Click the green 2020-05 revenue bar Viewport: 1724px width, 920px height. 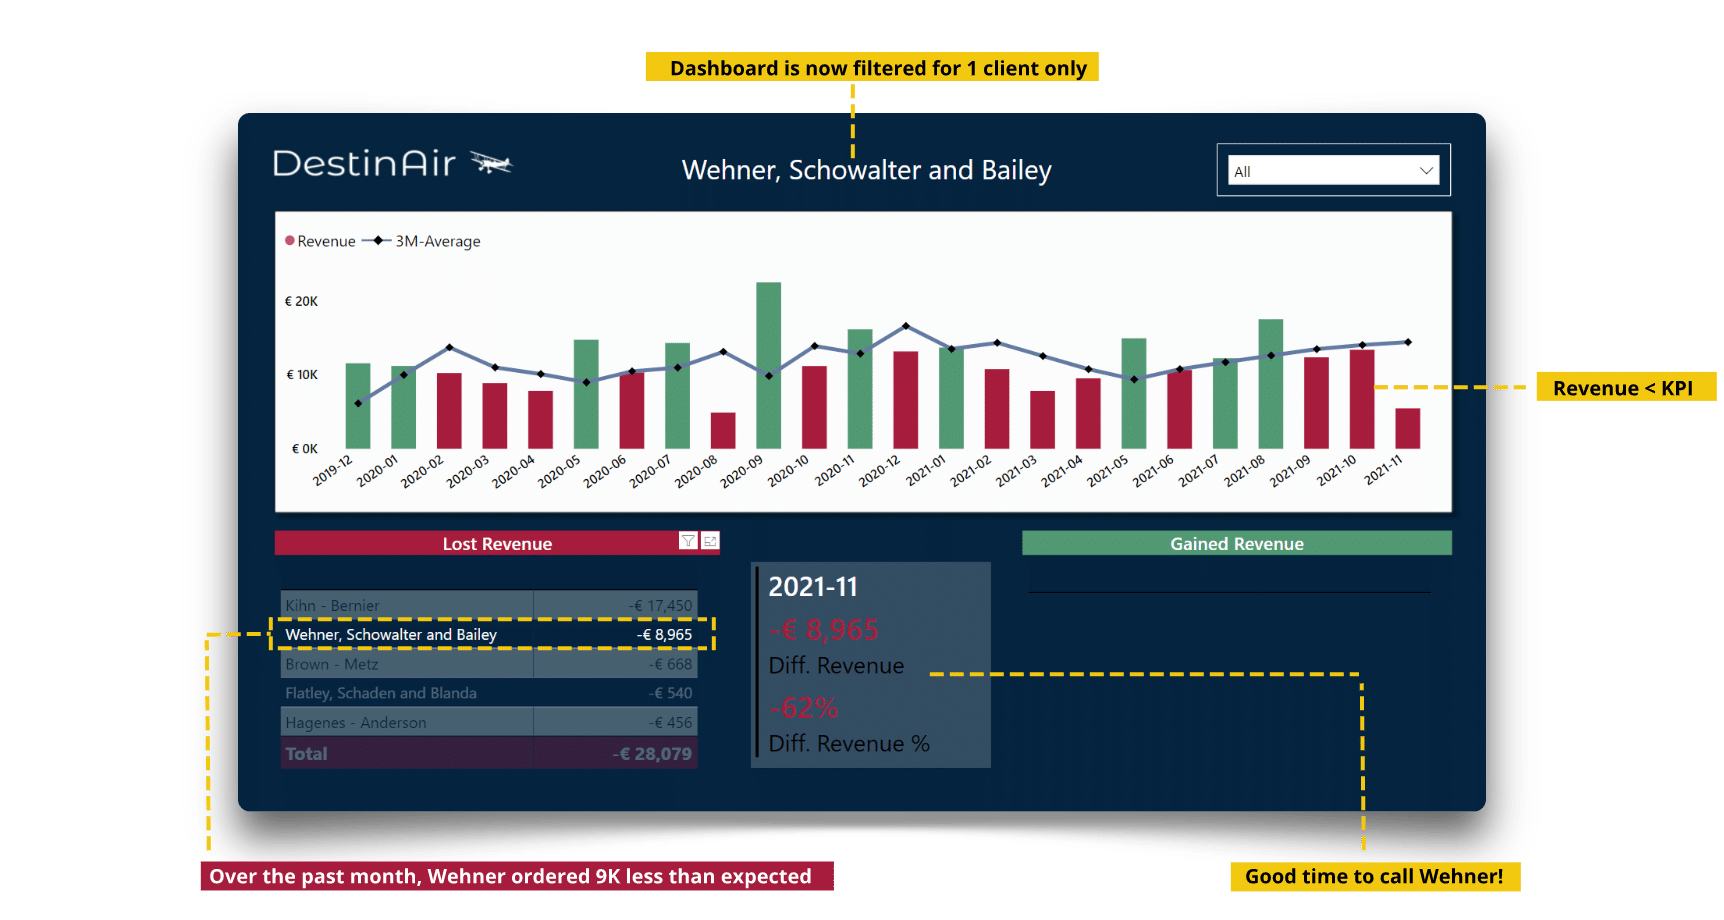pos(586,394)
